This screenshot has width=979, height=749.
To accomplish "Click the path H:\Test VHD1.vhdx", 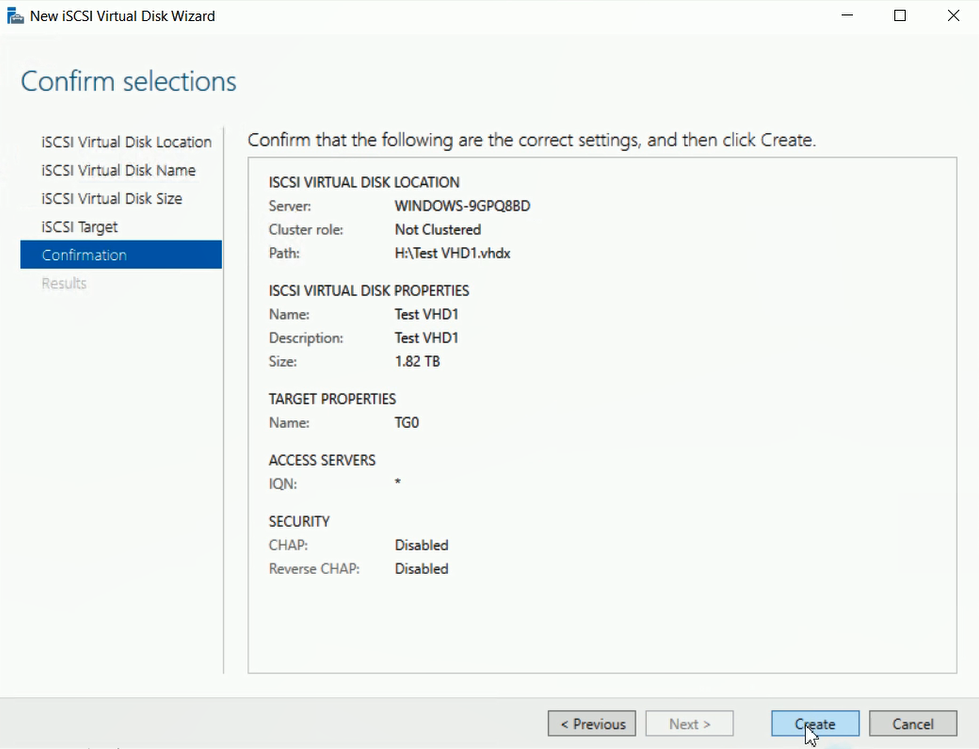I will [x=452, y=253].
